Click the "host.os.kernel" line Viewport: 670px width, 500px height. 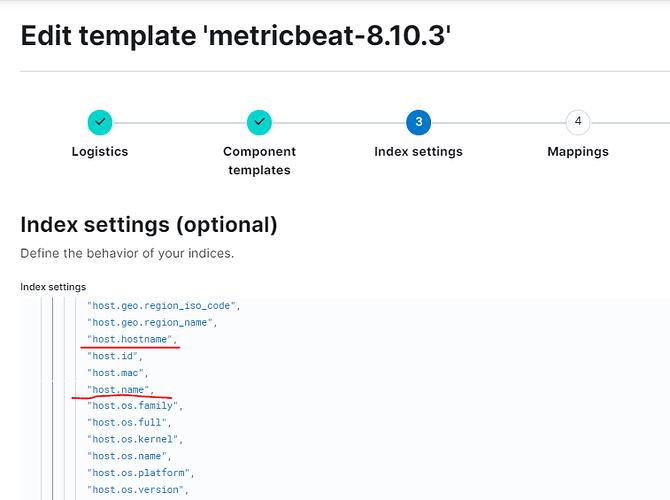[x=136, y=439]
